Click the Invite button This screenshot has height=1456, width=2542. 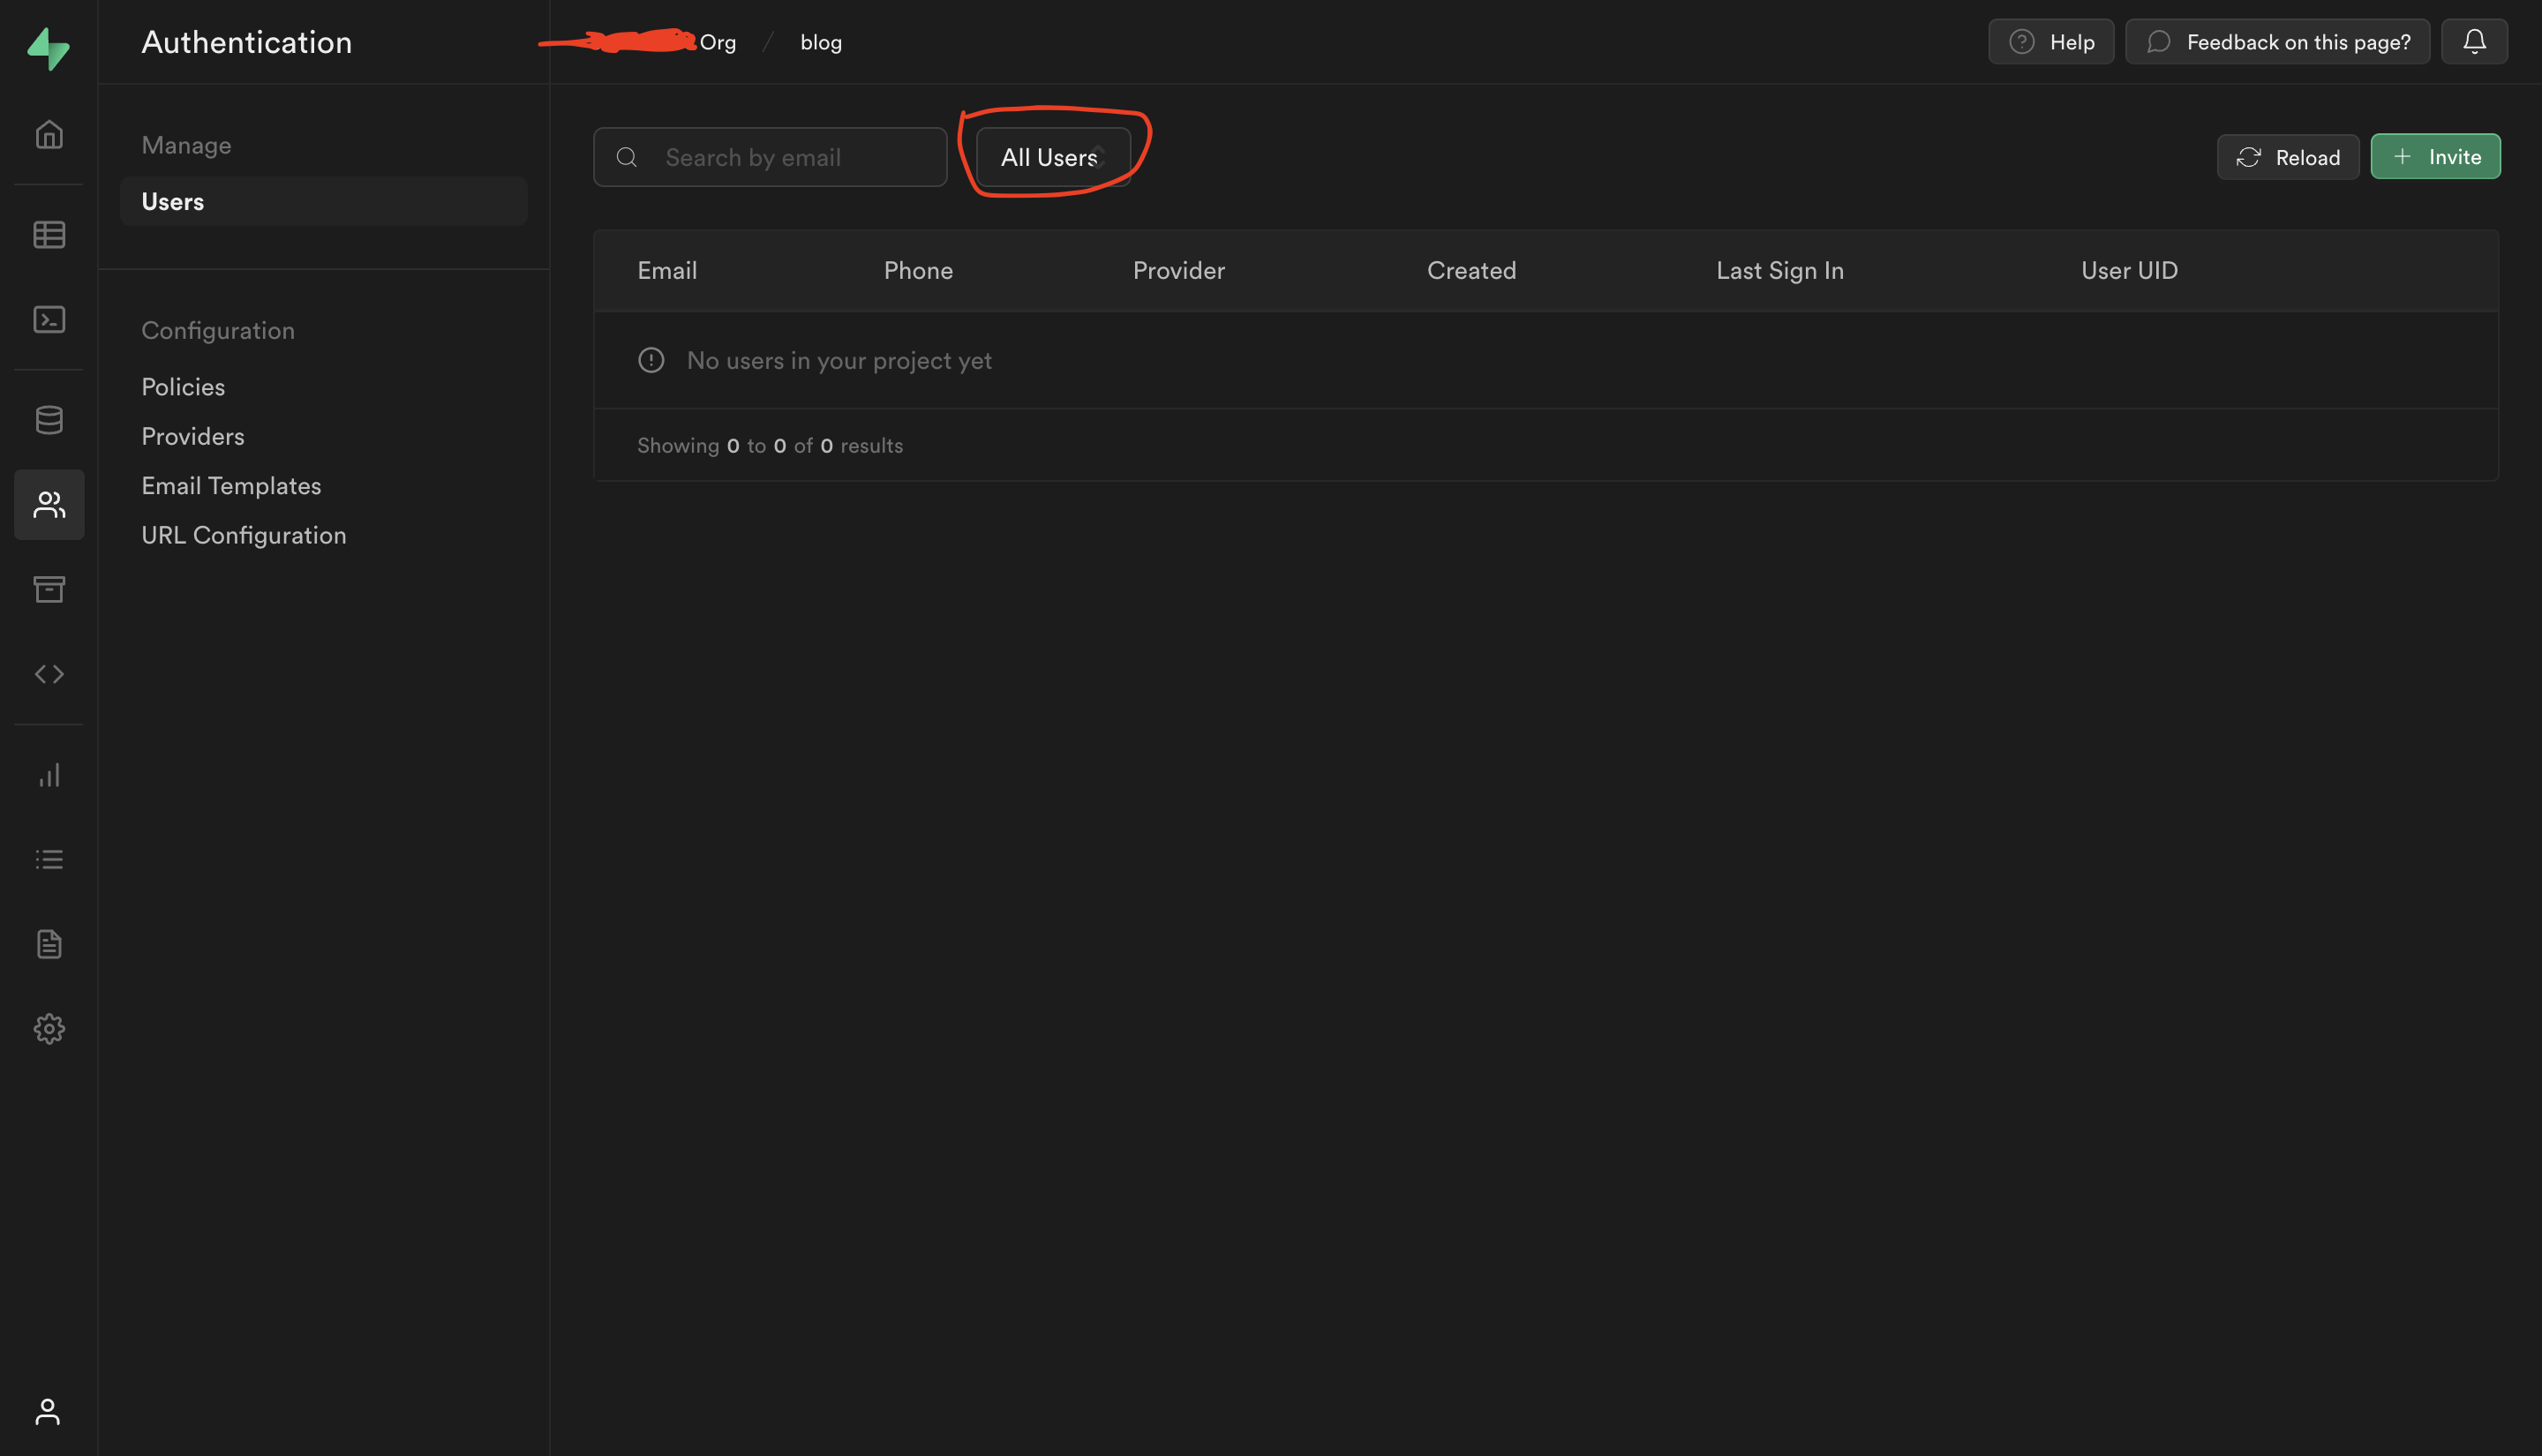coord(2435,156)
